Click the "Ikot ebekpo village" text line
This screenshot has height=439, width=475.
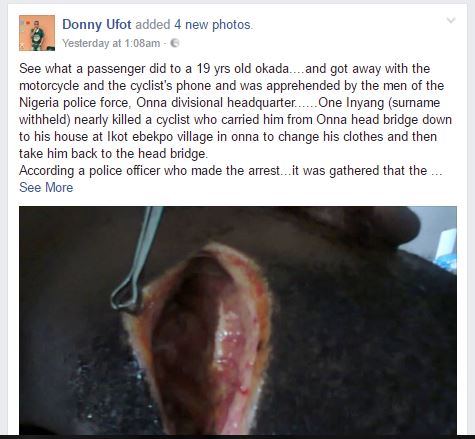tap(228, 136)
